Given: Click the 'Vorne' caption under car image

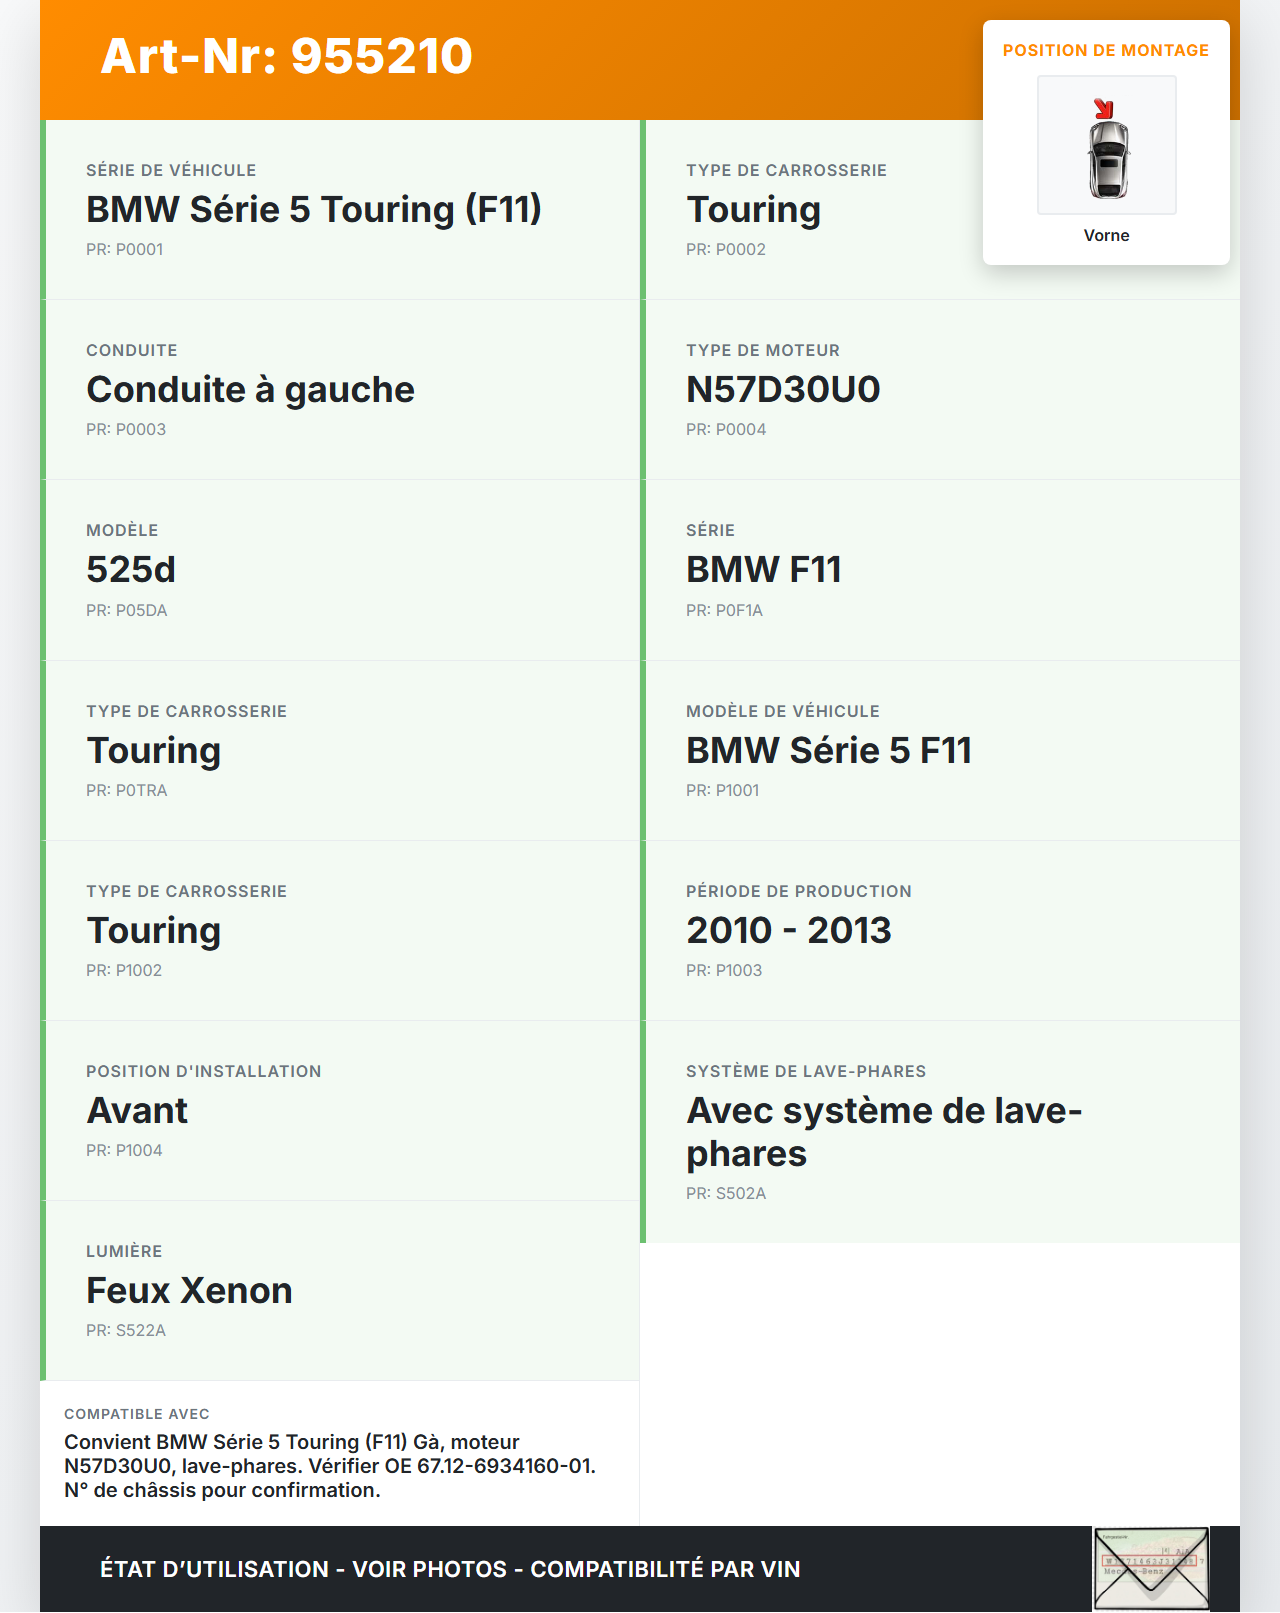Looking at the screenshot, I should pos(1106,236).
